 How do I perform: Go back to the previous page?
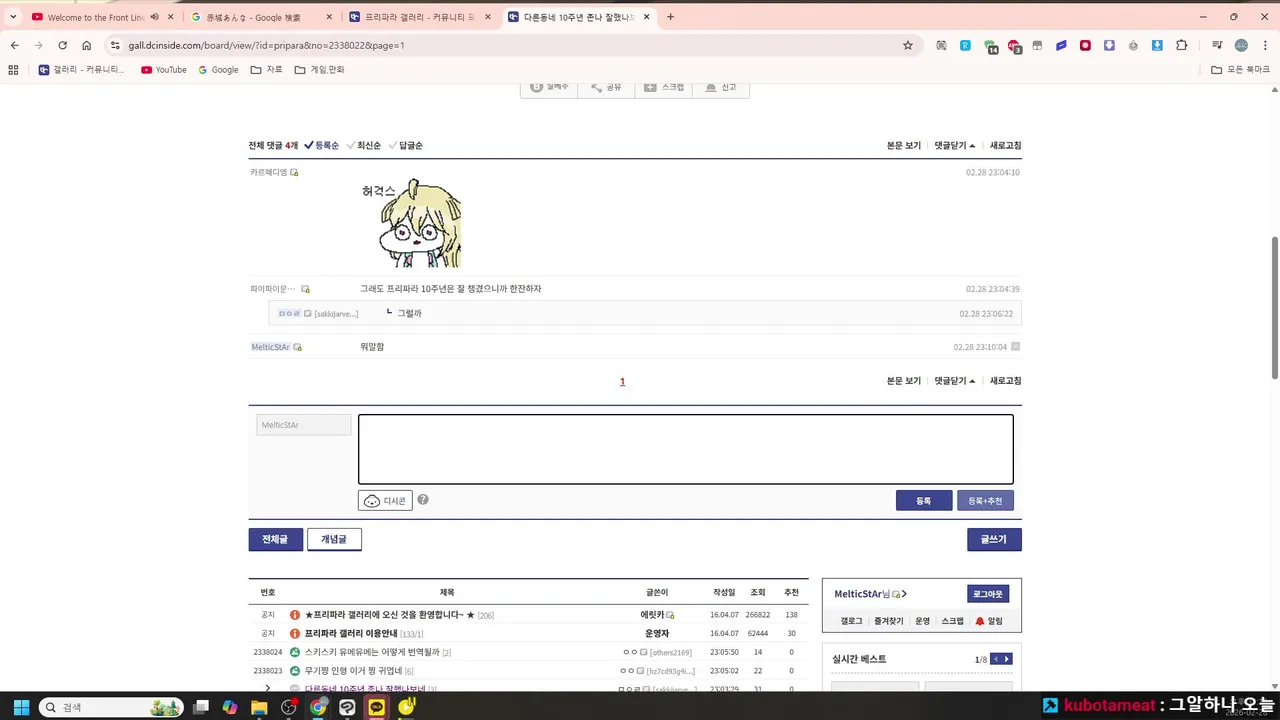(x=14, y=45)
